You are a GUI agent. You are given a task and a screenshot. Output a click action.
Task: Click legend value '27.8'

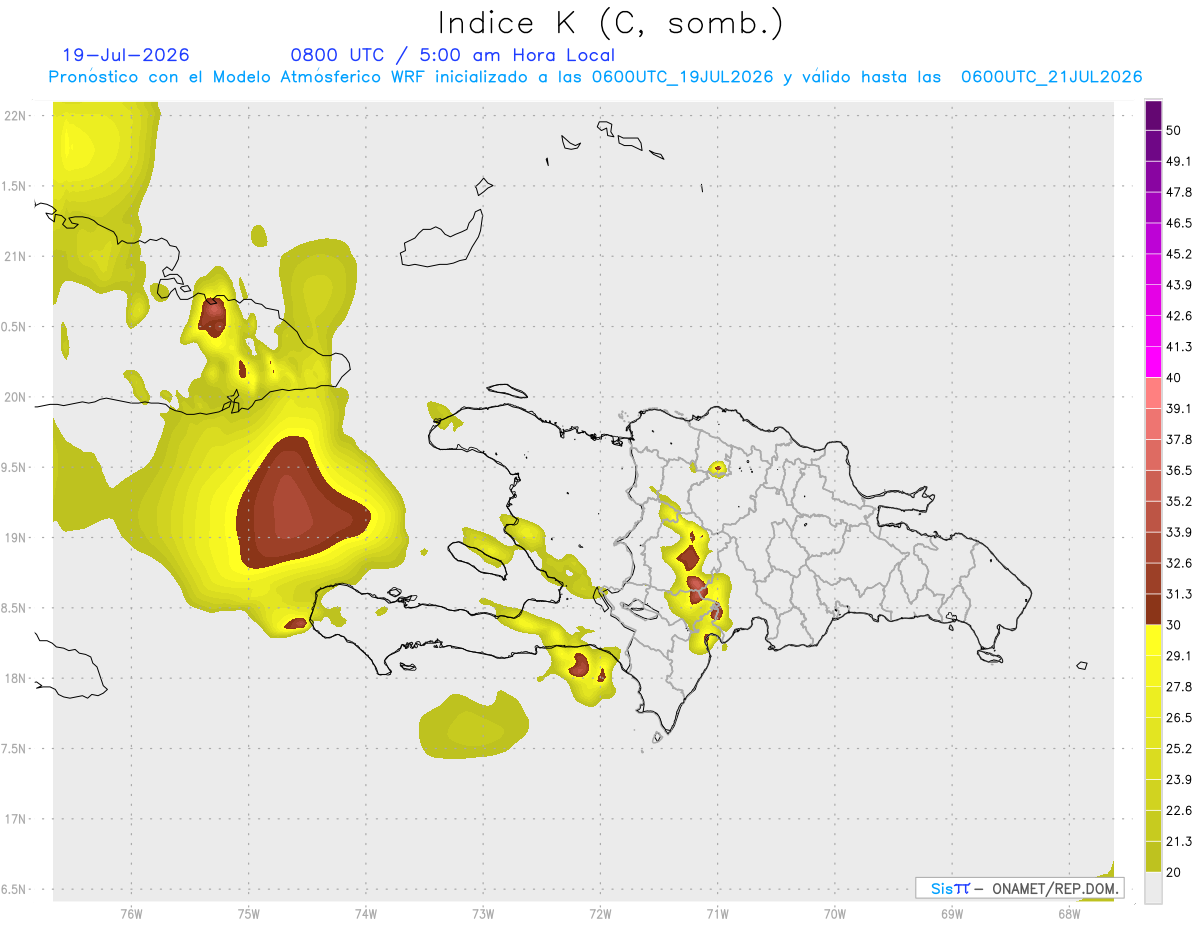coord(1179,687)
